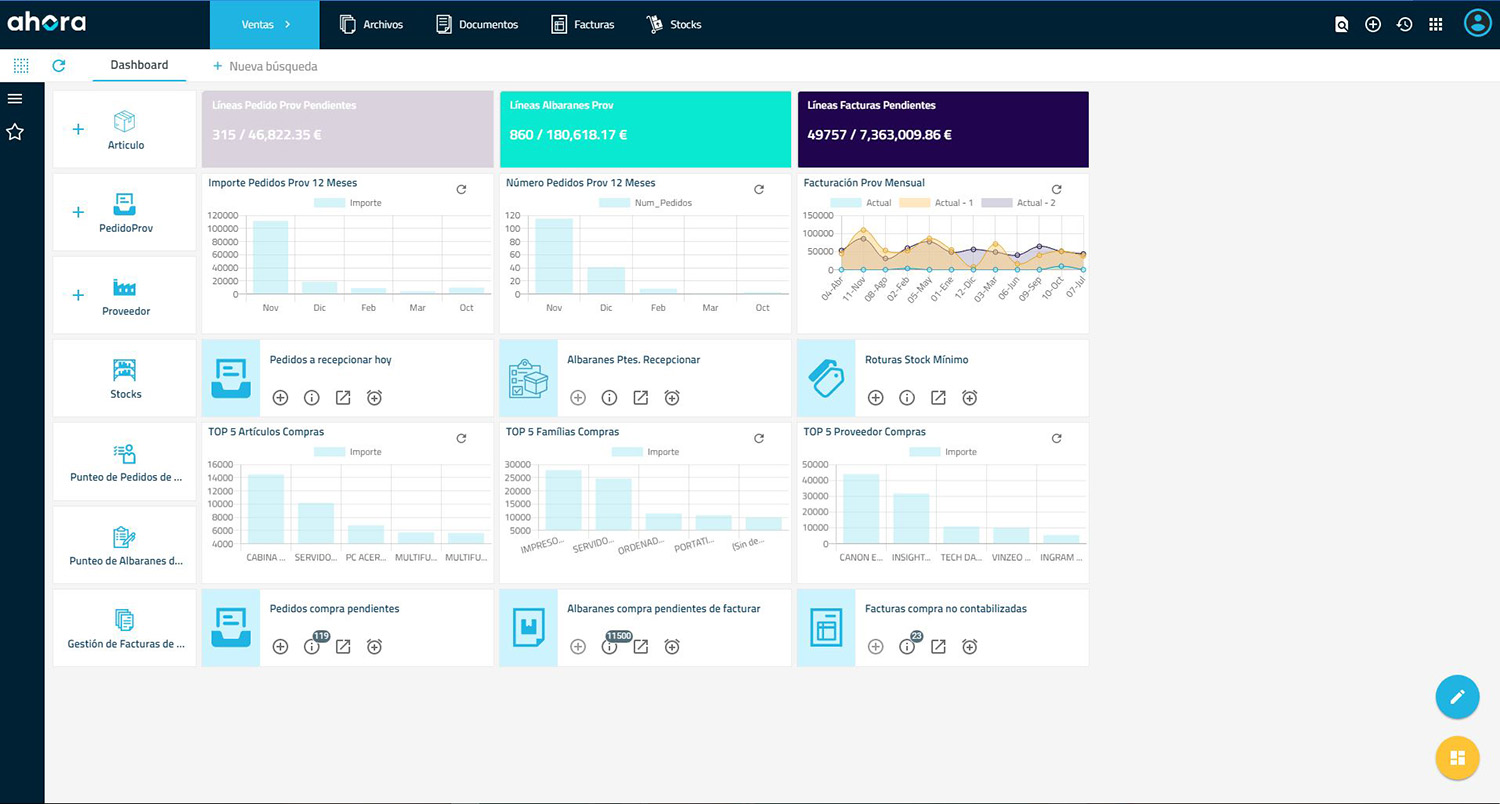Open the Documentos menu
1500x804 pixels.
[x=477, y=24]
